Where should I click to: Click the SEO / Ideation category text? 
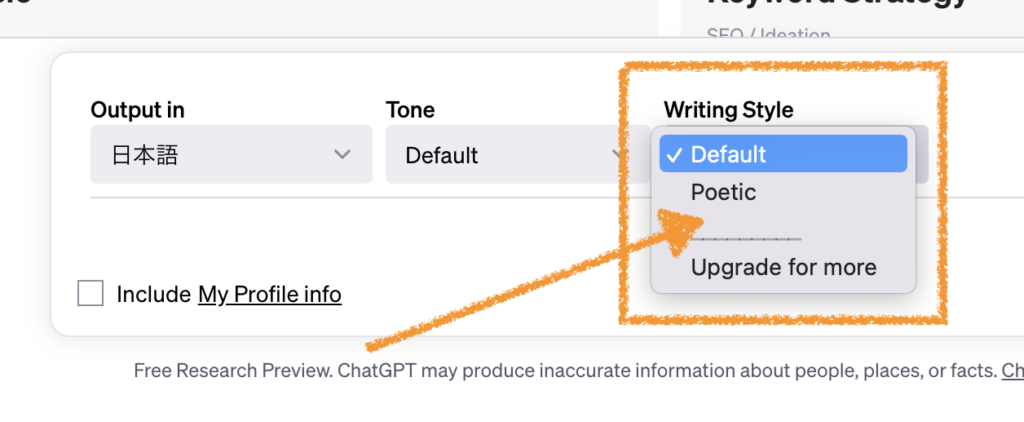pos(754,35)
